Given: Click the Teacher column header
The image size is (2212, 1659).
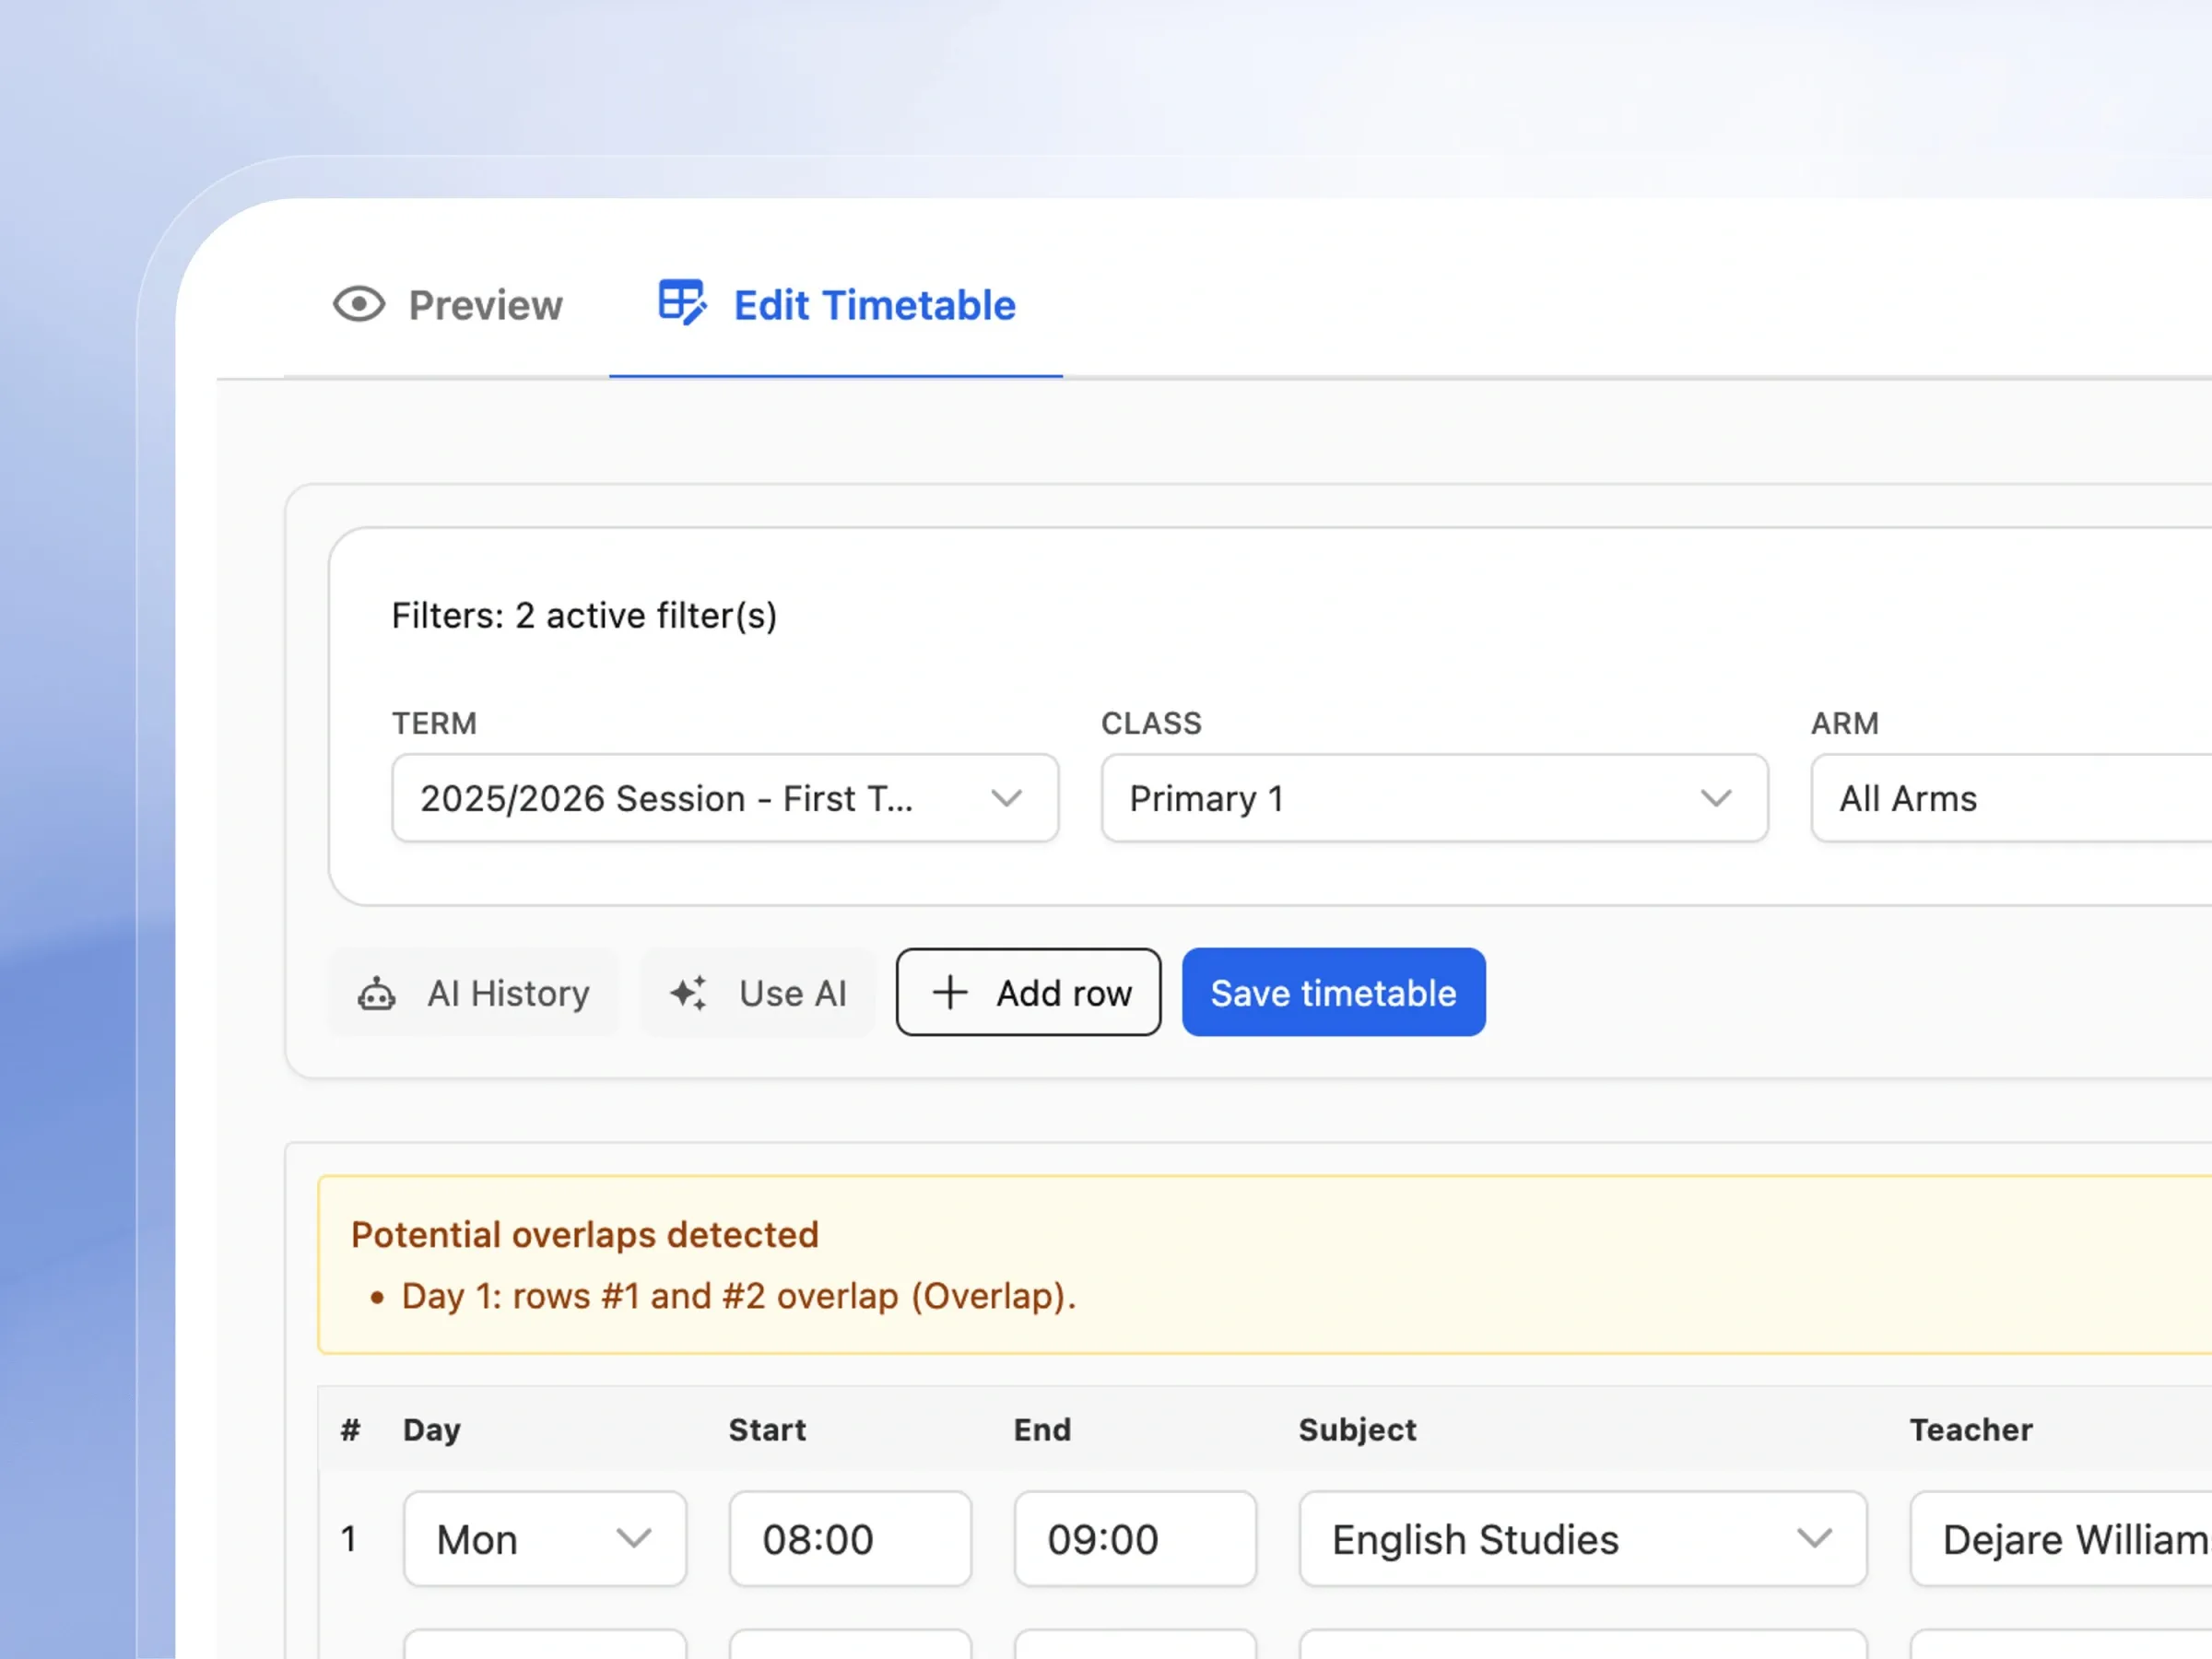Looking at the screenshot, I should [1971, 1430].
